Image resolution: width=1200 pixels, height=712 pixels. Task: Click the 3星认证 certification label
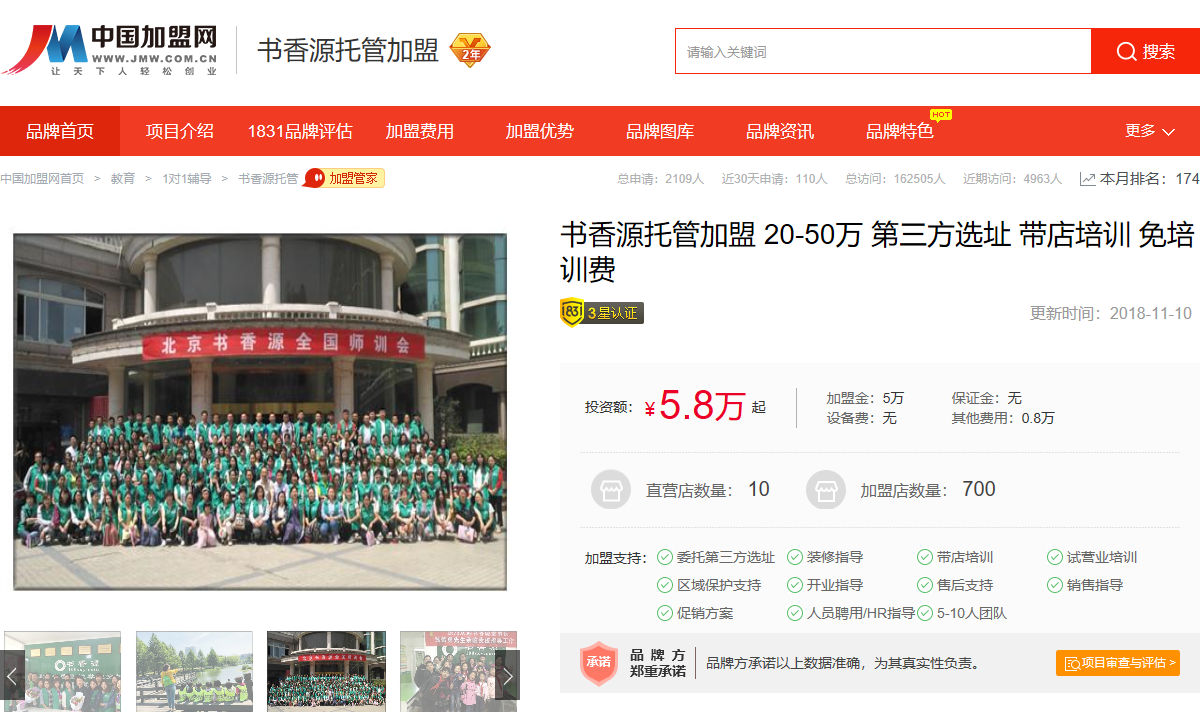pyautogui.click(x=612, y=313)
